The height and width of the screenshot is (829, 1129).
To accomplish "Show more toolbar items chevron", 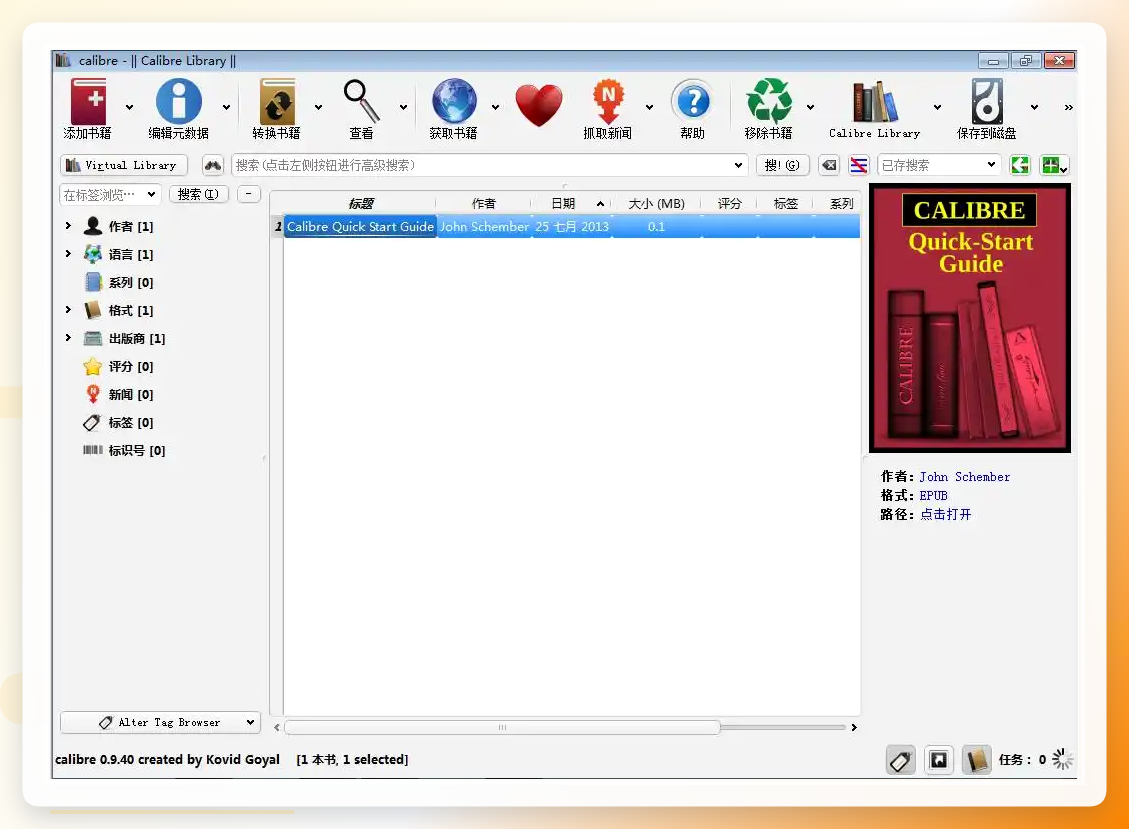I will click(1069, 107).
